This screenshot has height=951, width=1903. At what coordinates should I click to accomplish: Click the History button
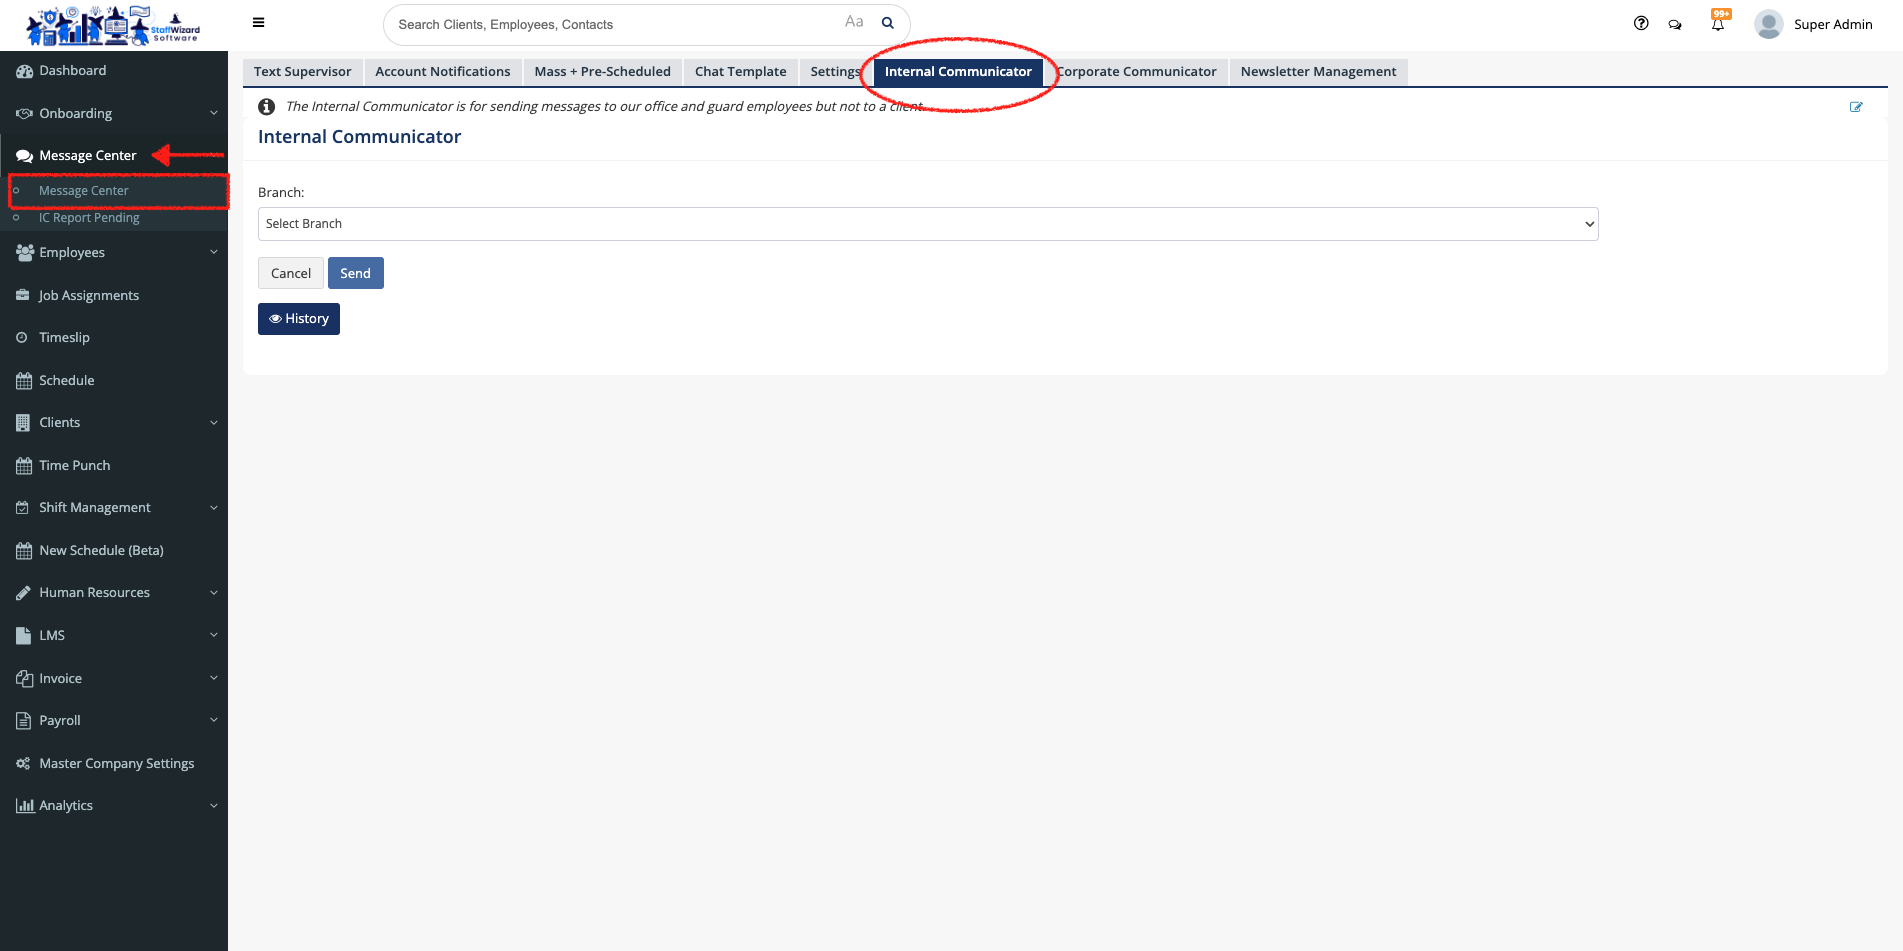click(299, 319)
